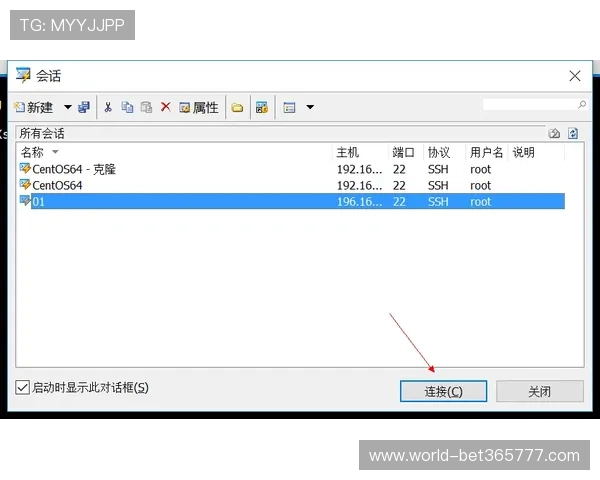The height and width of the screenshot is (480, 600).
Task: Select the 'CentOS64 - 克隆' session
Action: (x=292, y=169)
